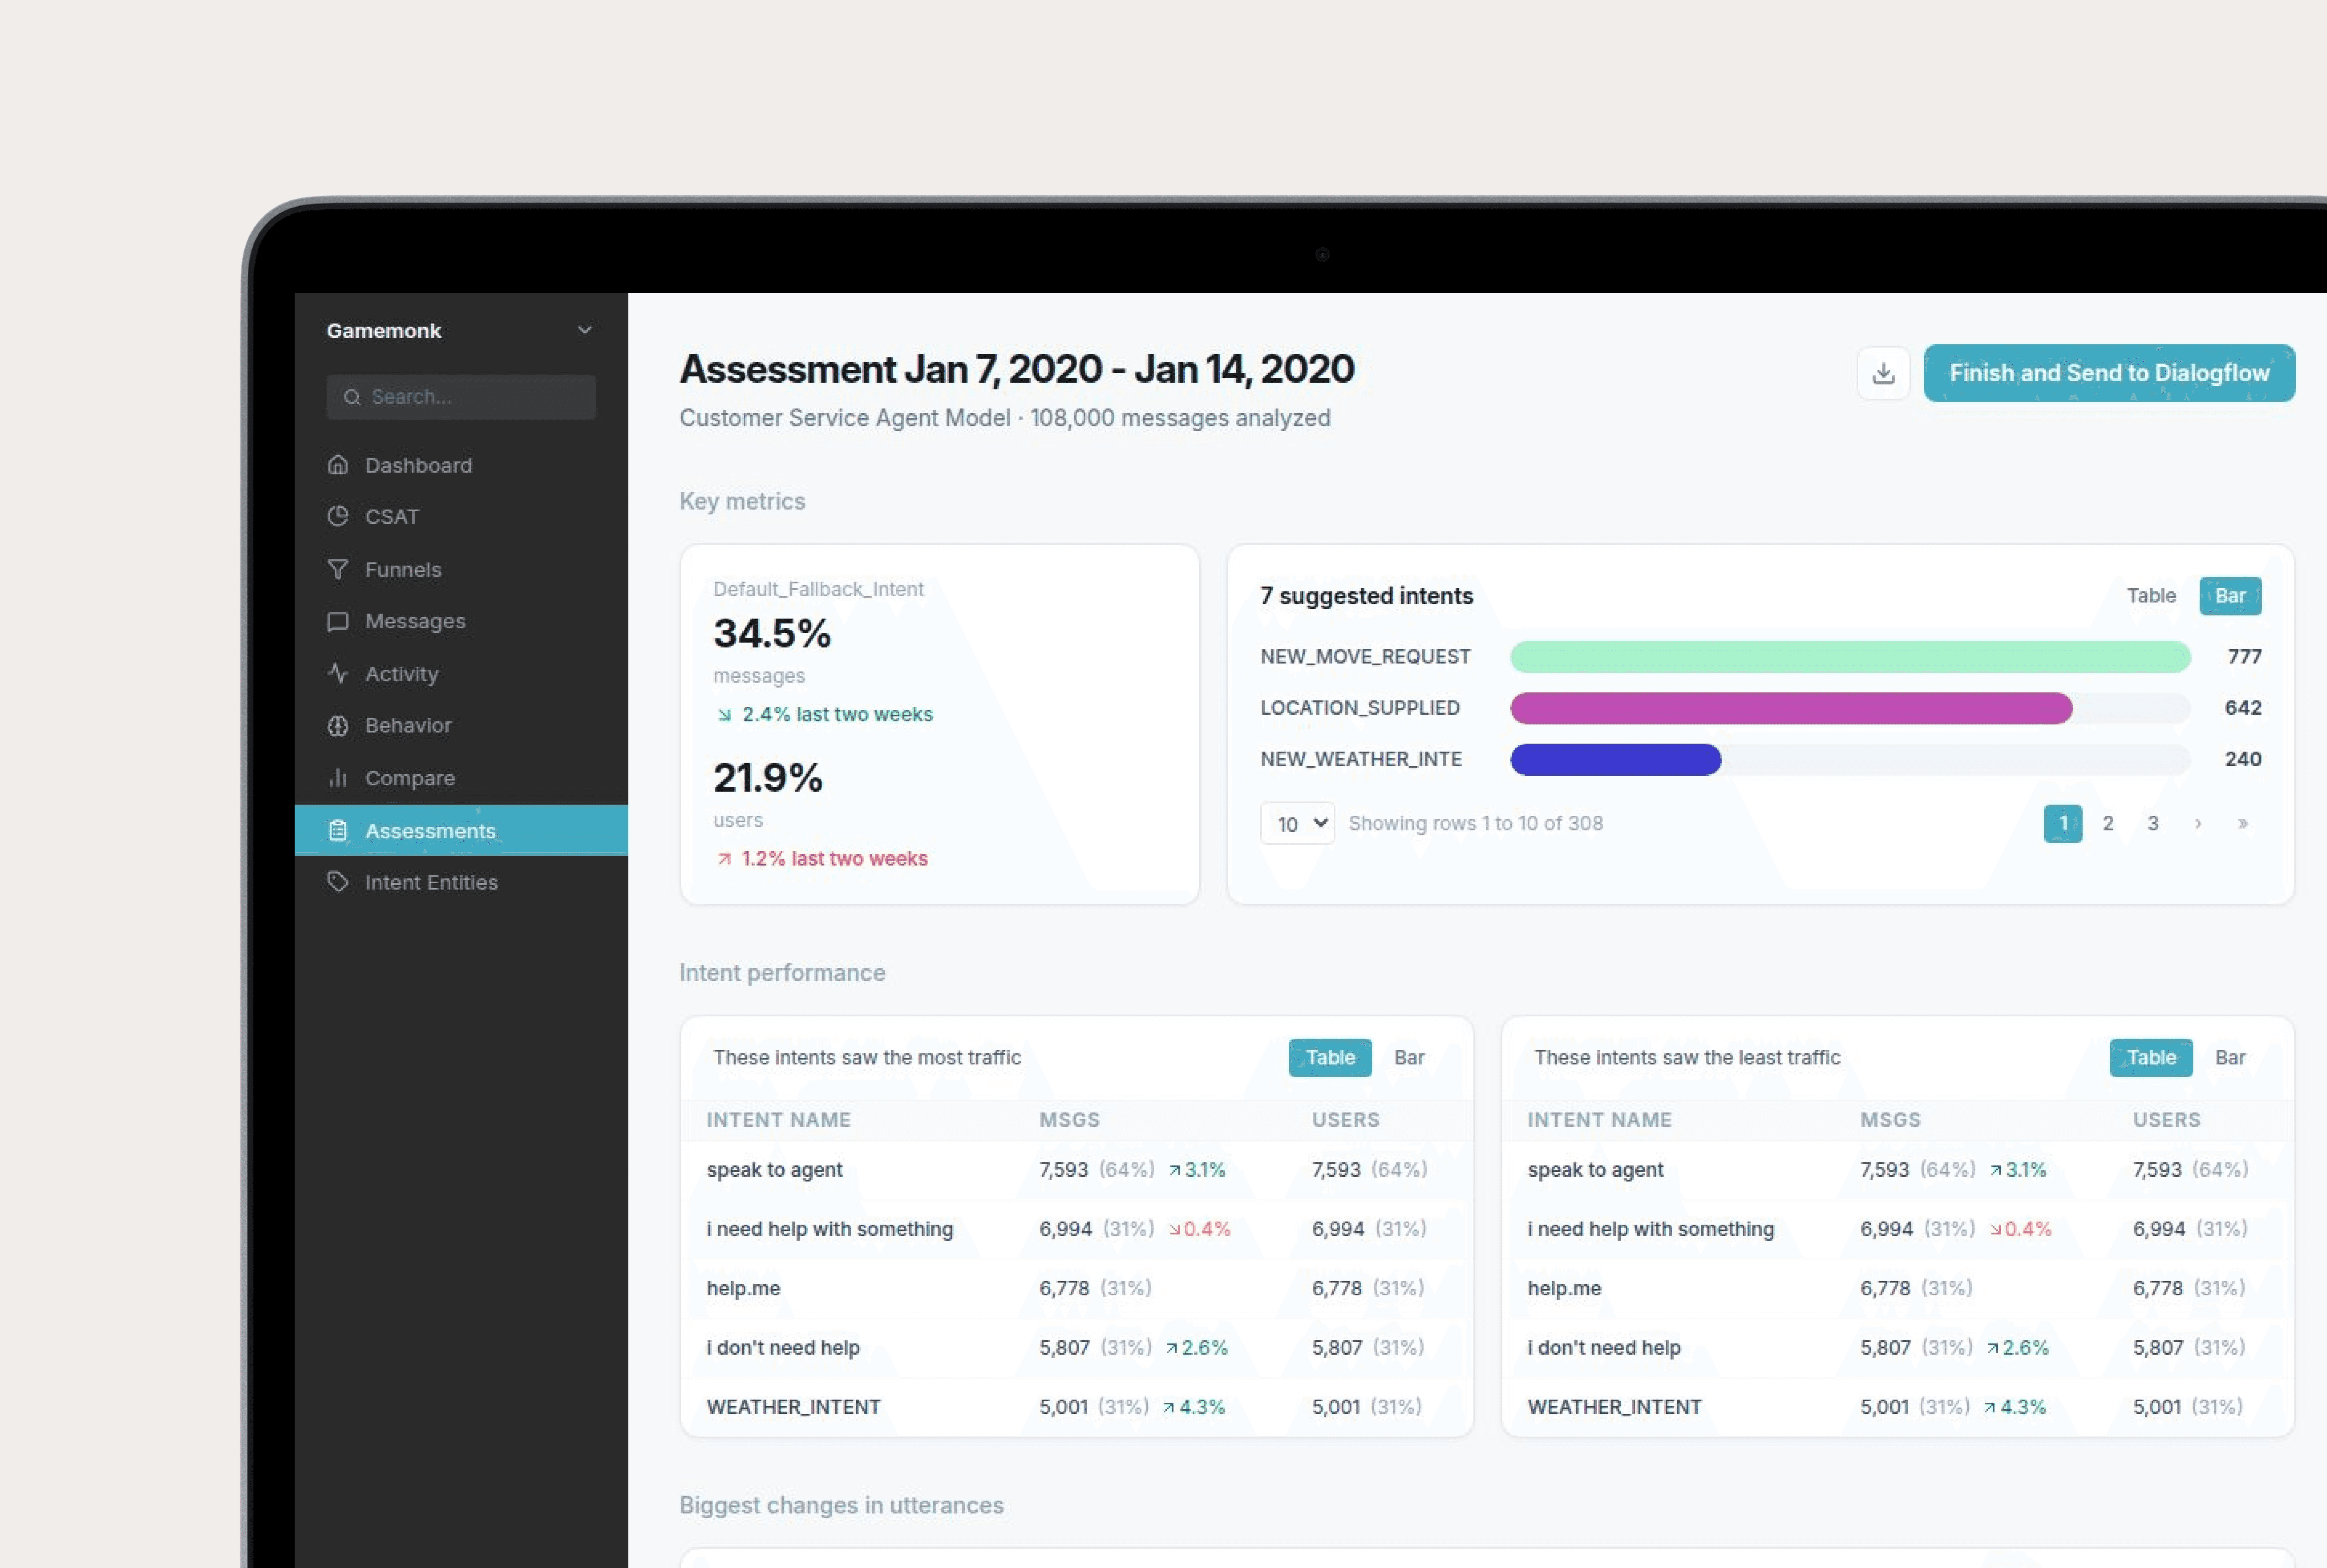Click the purple LOCATION_SUPPLIED bar

pyautogui.click(x=1790, y=708)
